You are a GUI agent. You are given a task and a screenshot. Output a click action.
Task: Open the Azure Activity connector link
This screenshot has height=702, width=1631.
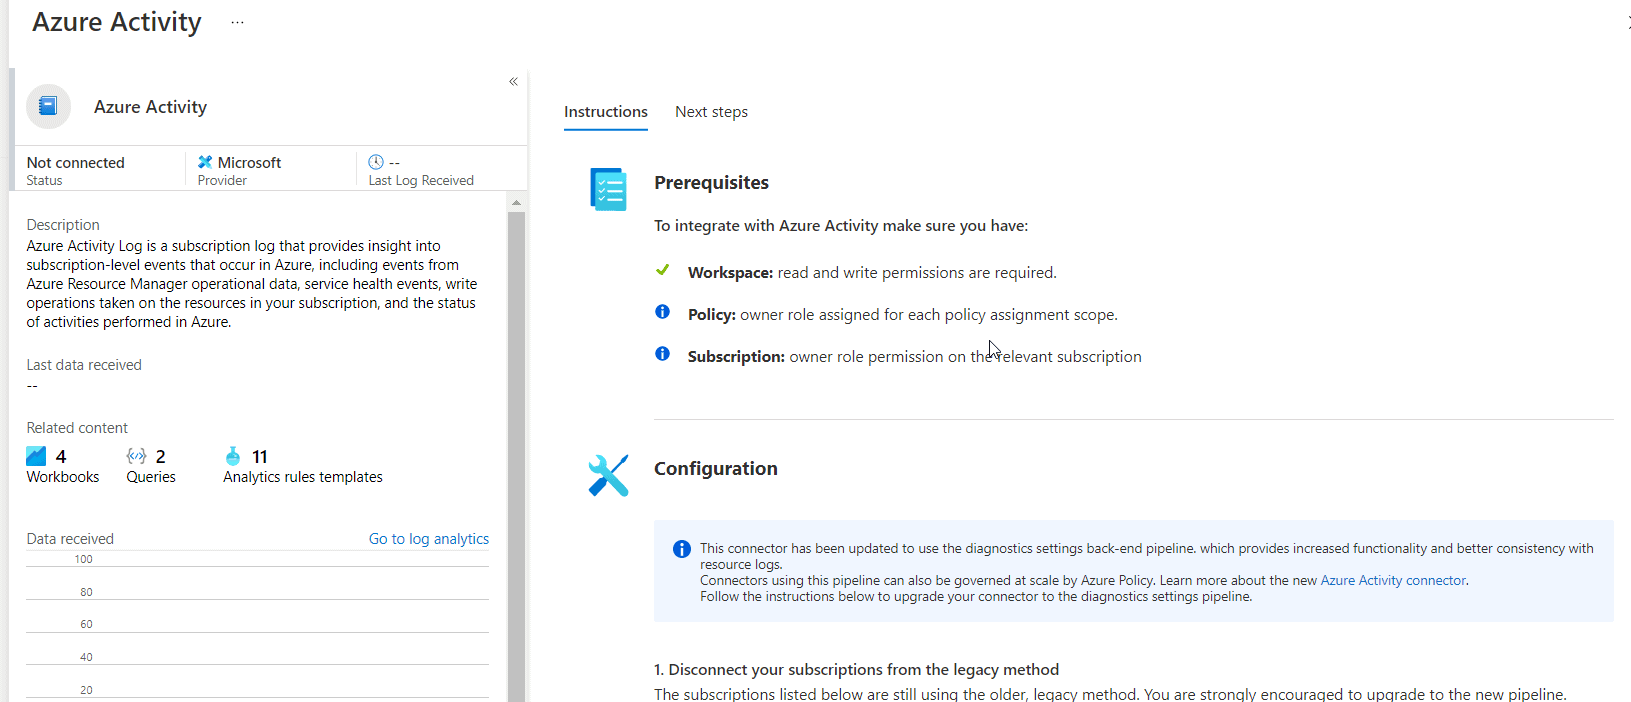coord(1392,581)
